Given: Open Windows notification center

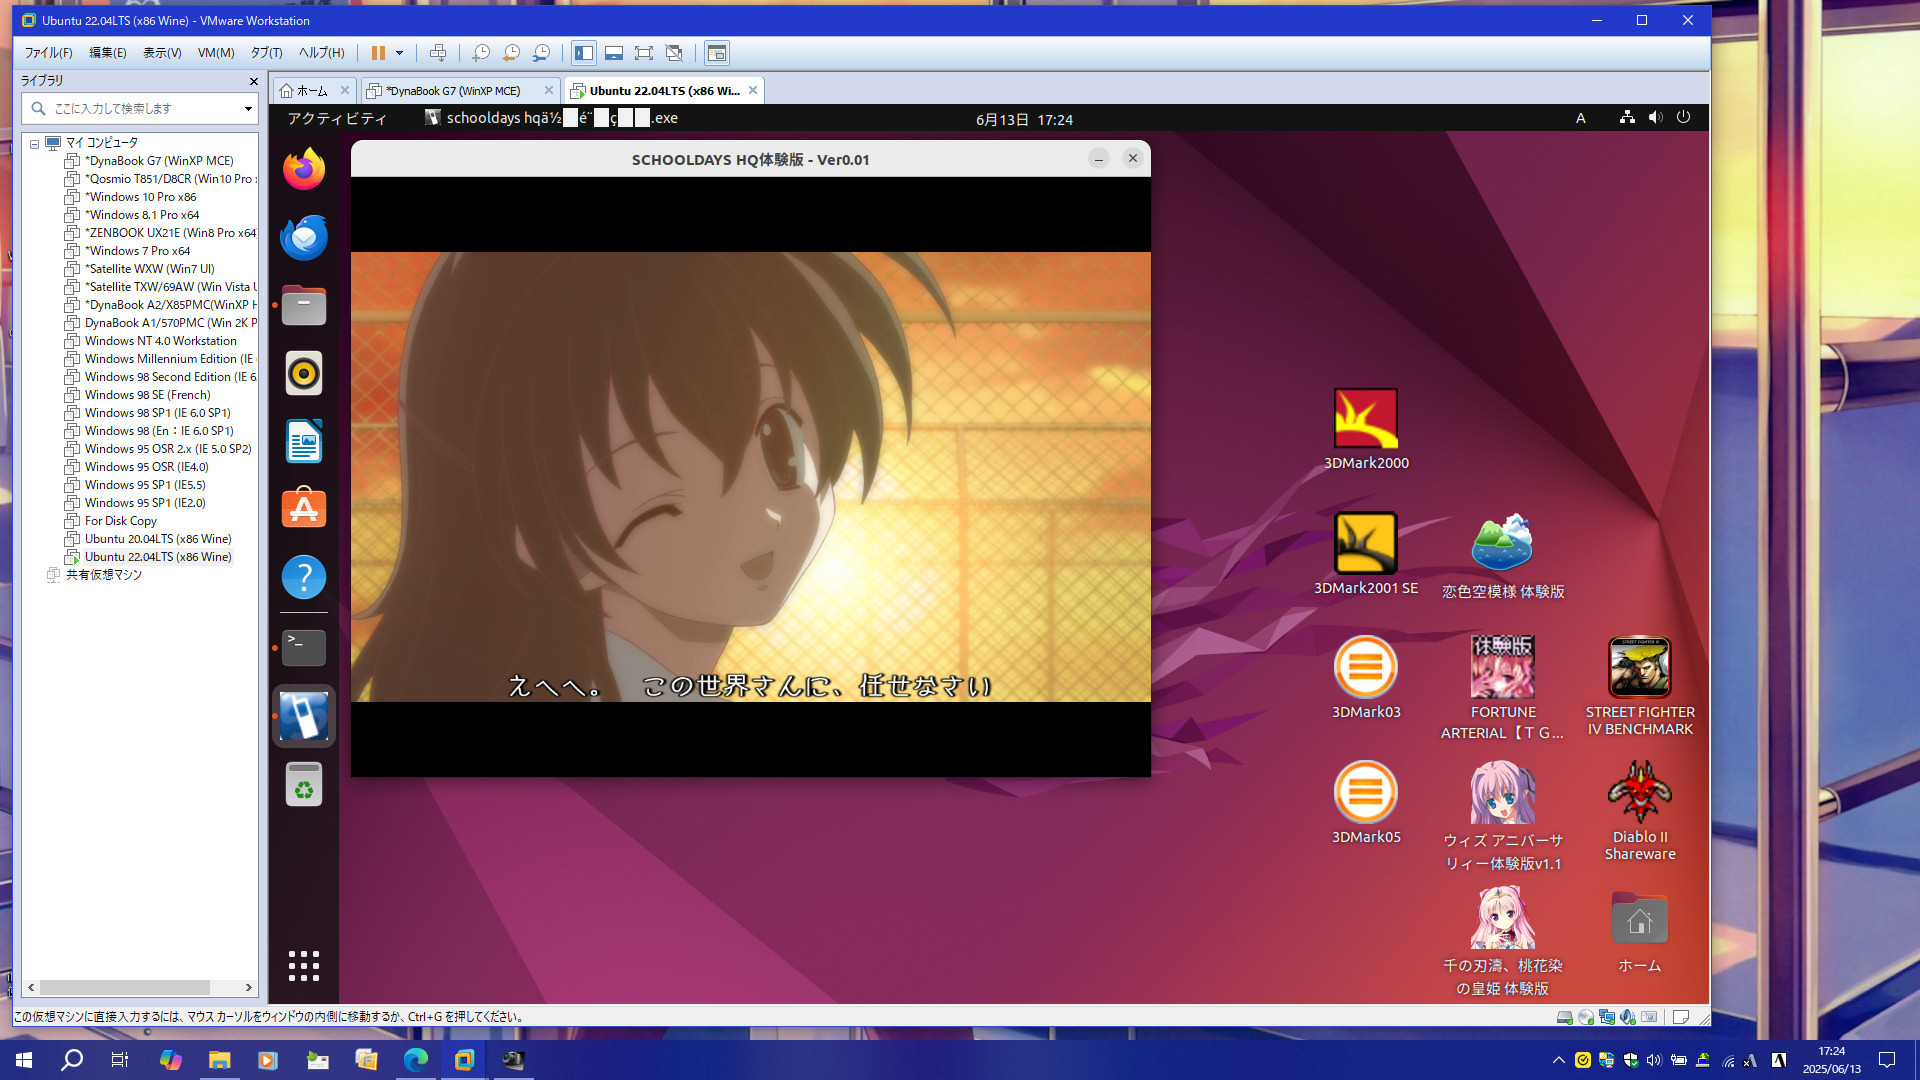Looking at the screenshot, I should 1887,1060.
